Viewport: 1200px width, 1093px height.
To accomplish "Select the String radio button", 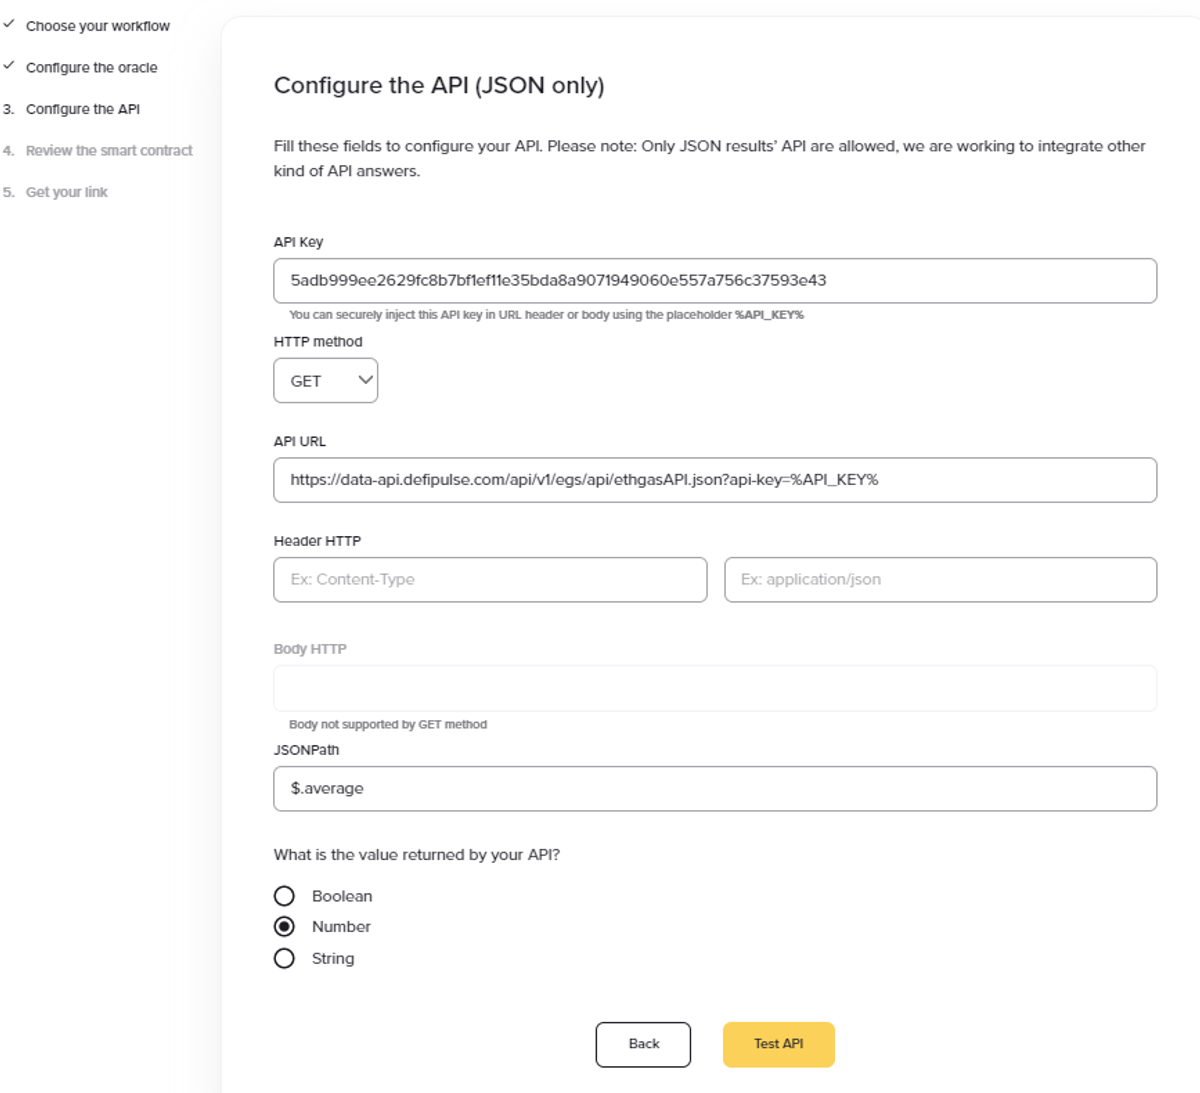I will pos(284,958).
